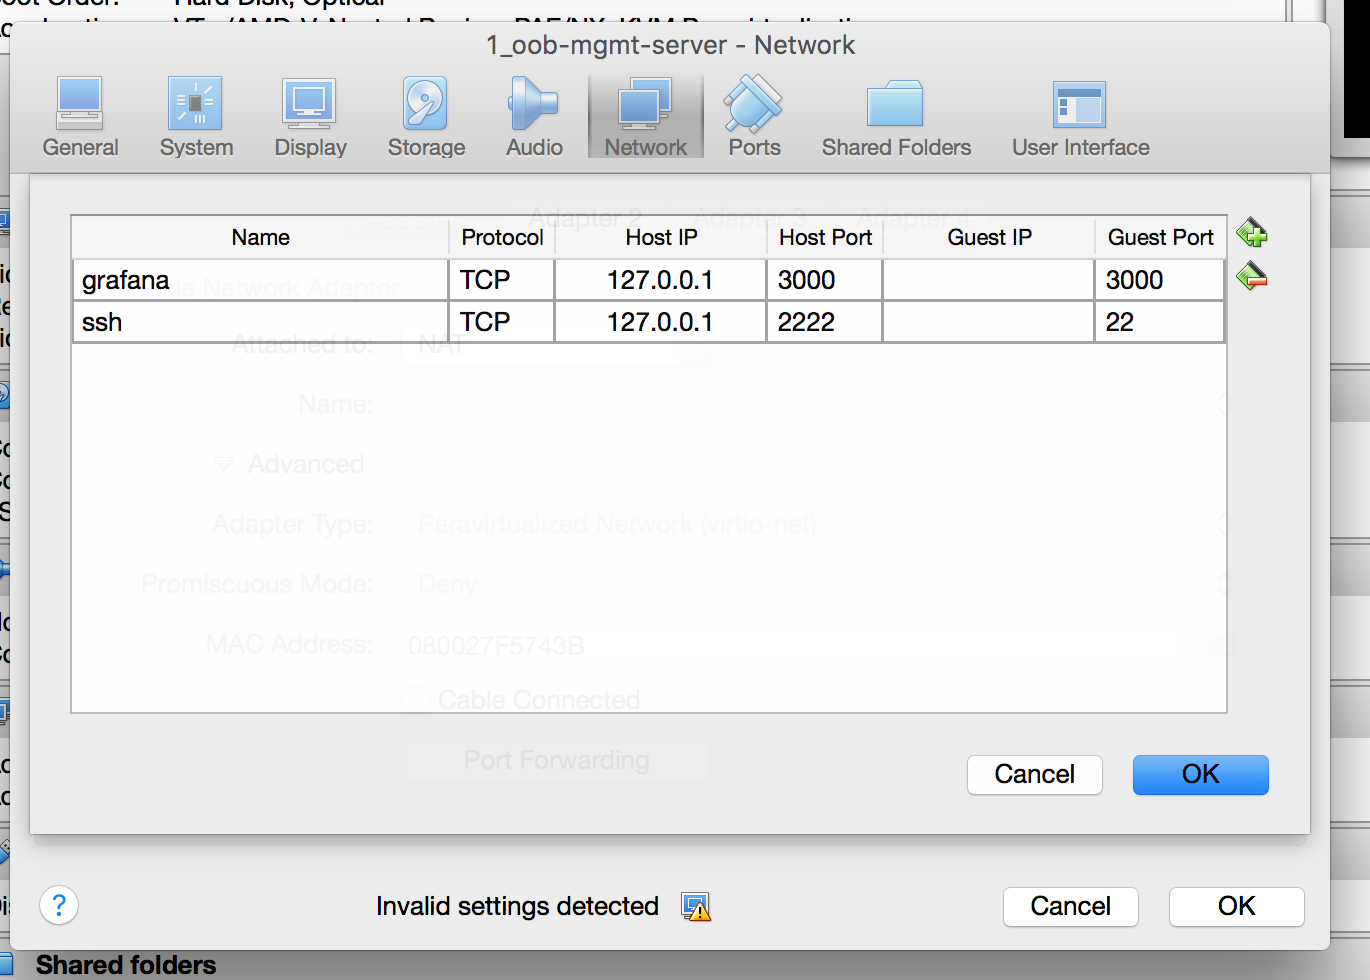Open the System settings pane
Viewport: 1370px width, 980px height.
tap(196, 117)
